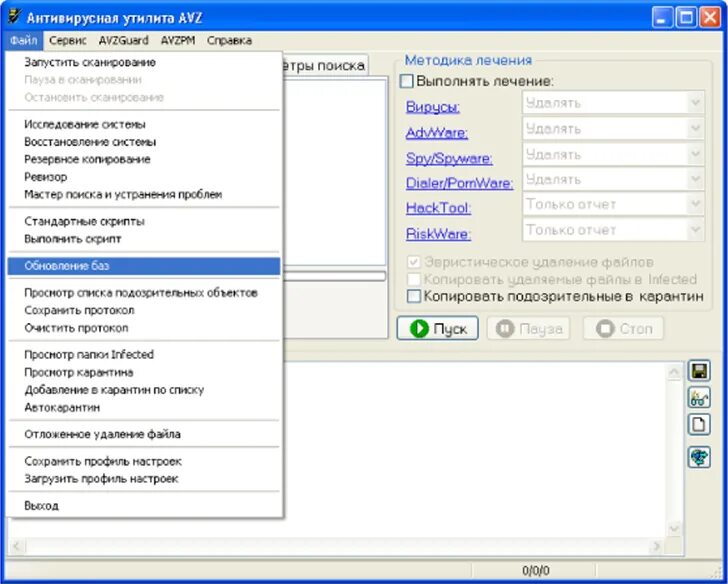Select Отложенное удаление файла entry
This screenshot has height=584, width=728.
144,435
